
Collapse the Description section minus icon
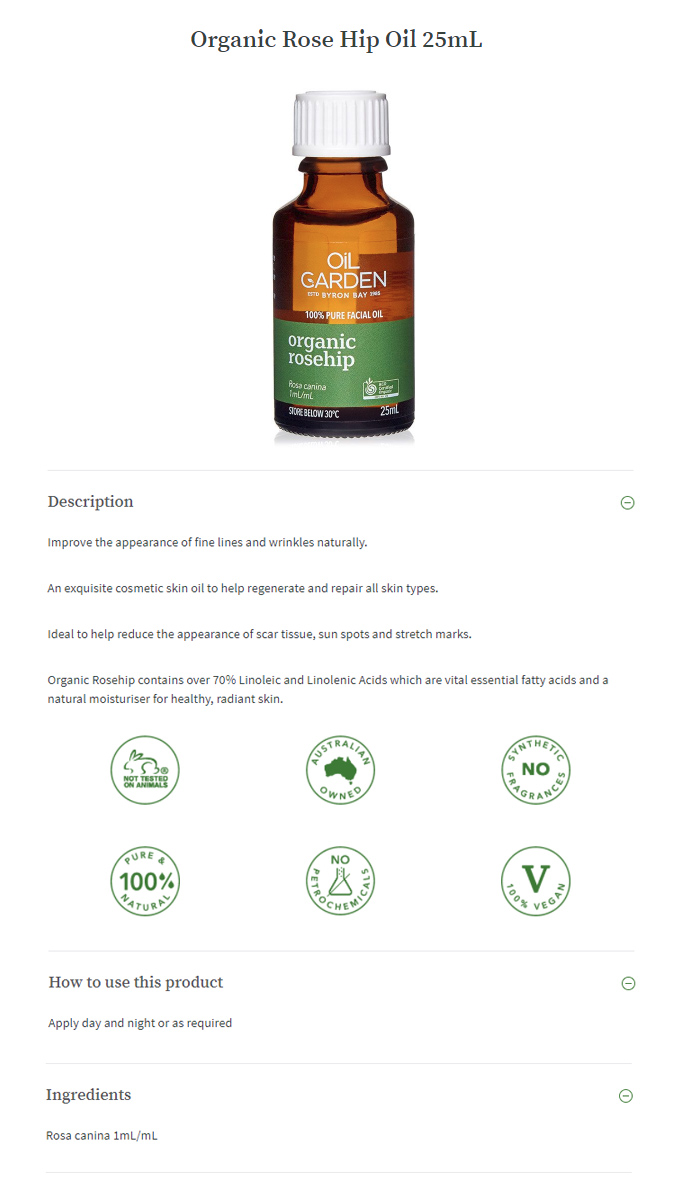627,502
